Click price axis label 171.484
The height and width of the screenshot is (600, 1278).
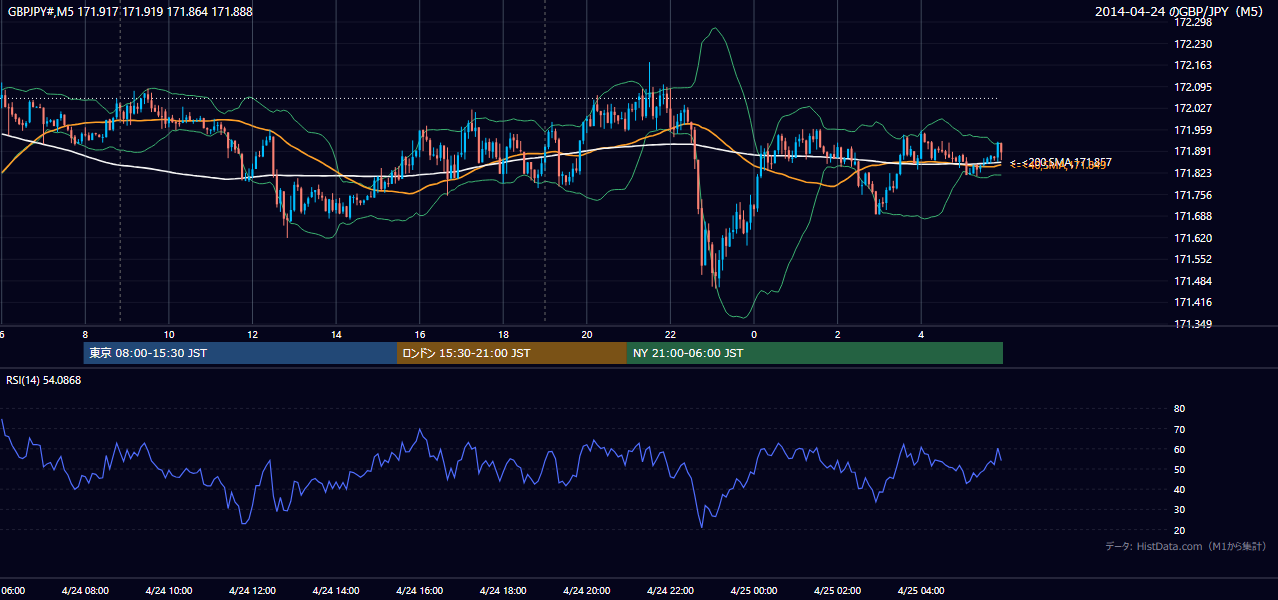(1192, 281)
